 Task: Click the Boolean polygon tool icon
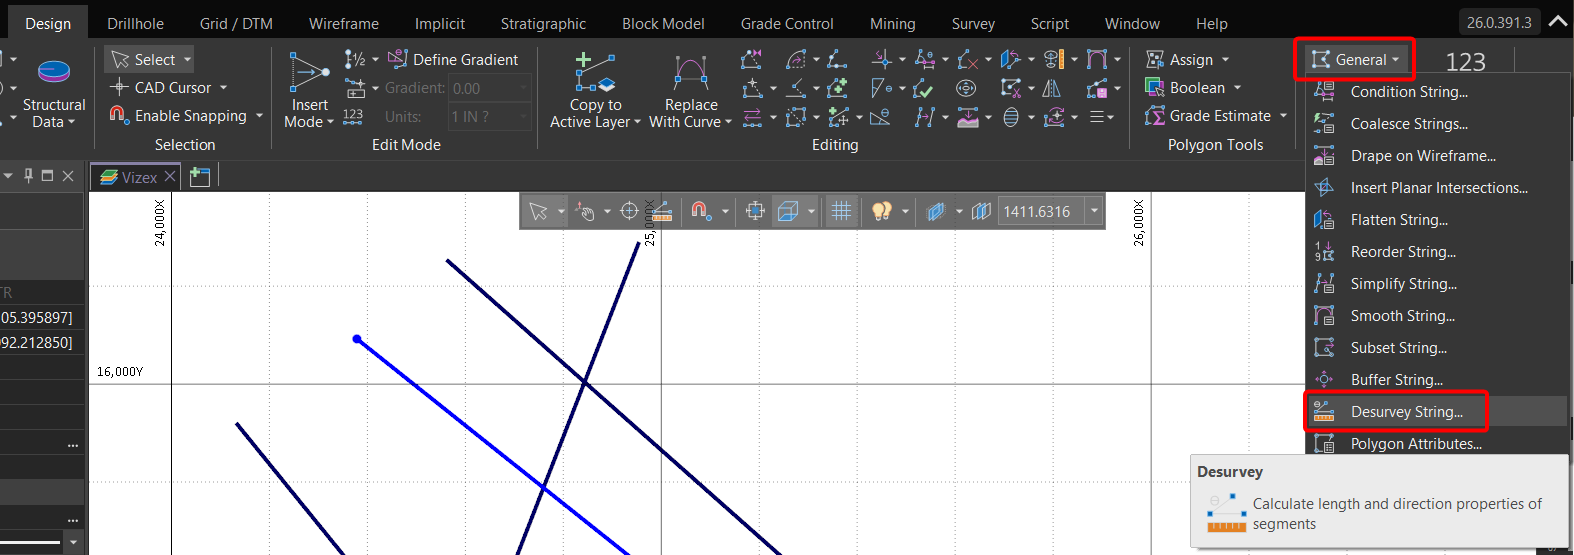click(x=1155, y=88)
